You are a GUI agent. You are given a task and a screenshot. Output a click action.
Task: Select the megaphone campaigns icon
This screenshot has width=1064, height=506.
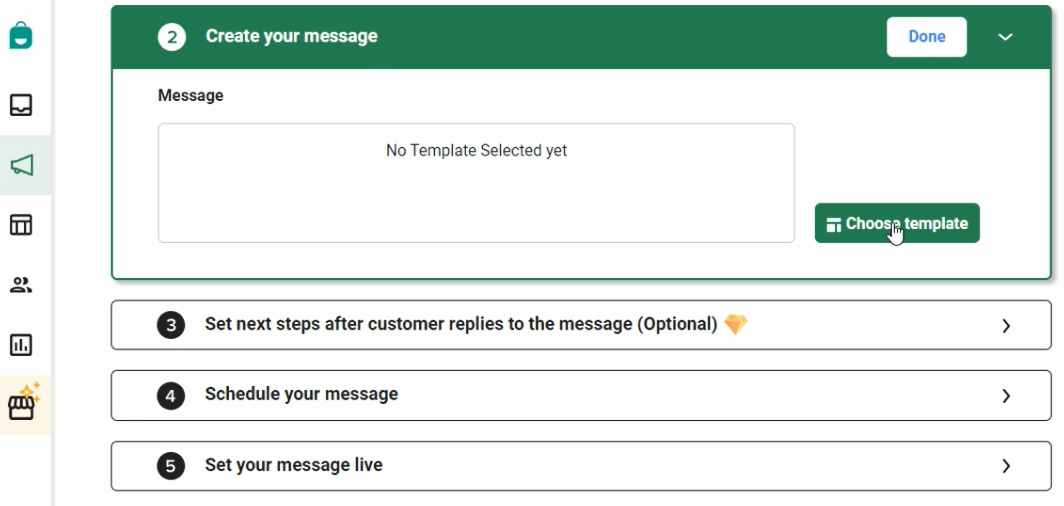[x=21, y=165]
